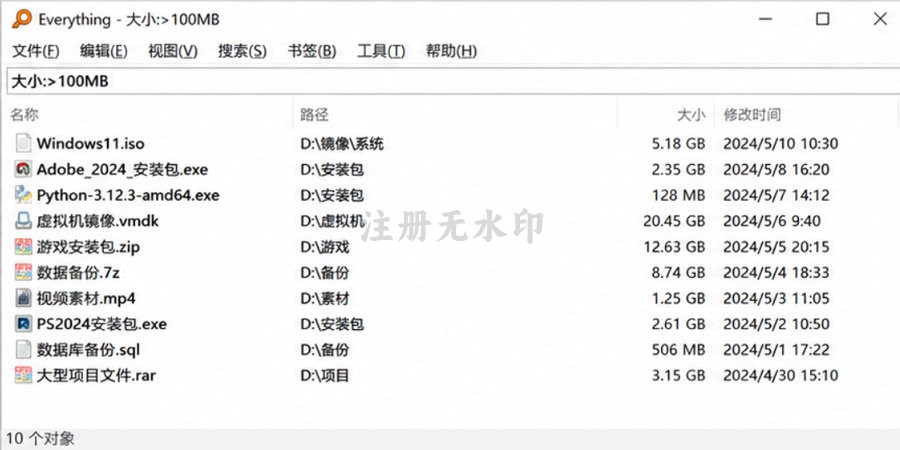Viewport: 900px width, 450px height.
Task: Select file name 大型项目文件.rar
Action: 96,376
